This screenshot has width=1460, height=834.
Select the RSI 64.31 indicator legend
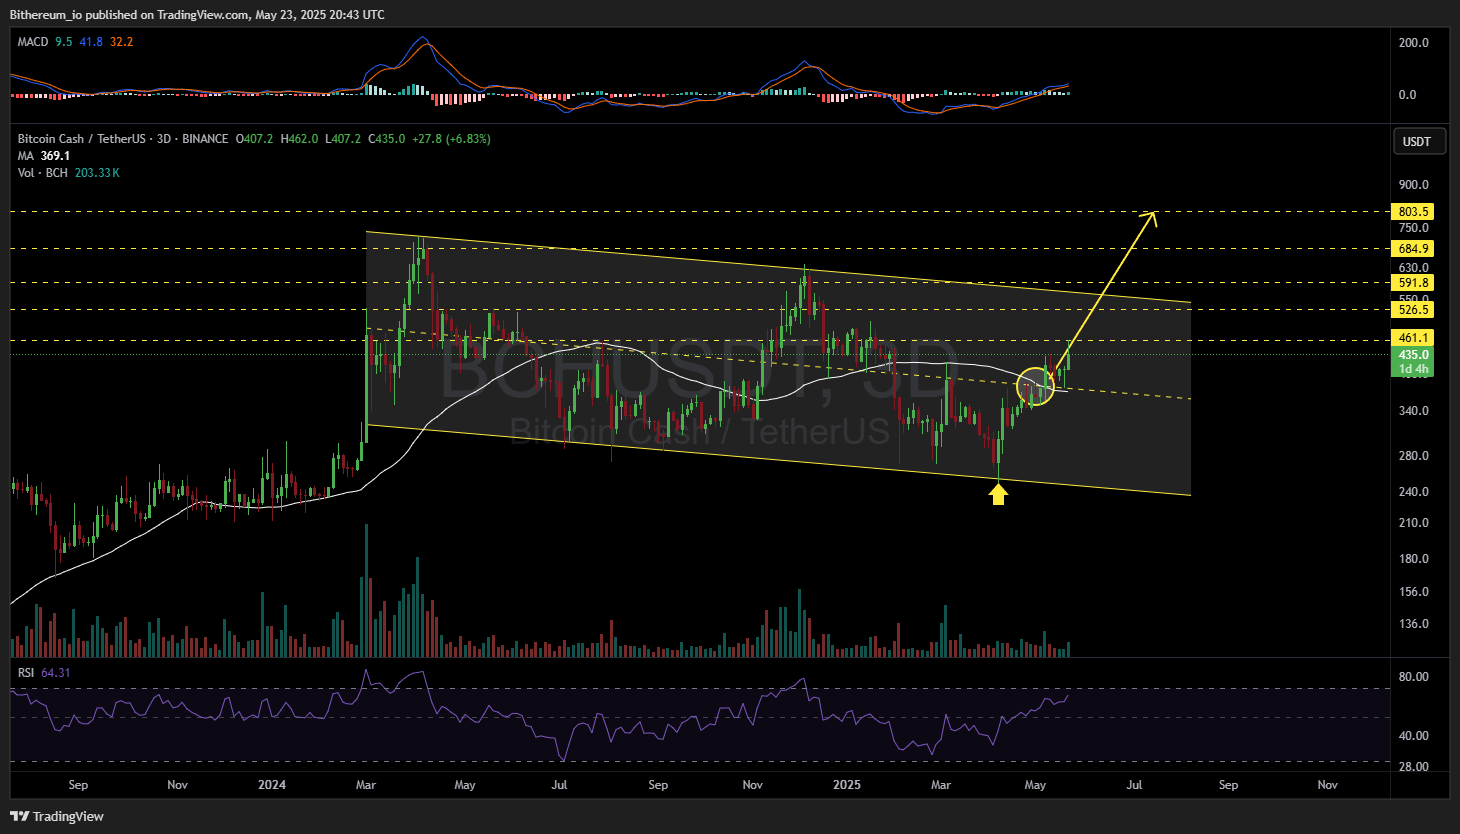[x=44, y=673]
